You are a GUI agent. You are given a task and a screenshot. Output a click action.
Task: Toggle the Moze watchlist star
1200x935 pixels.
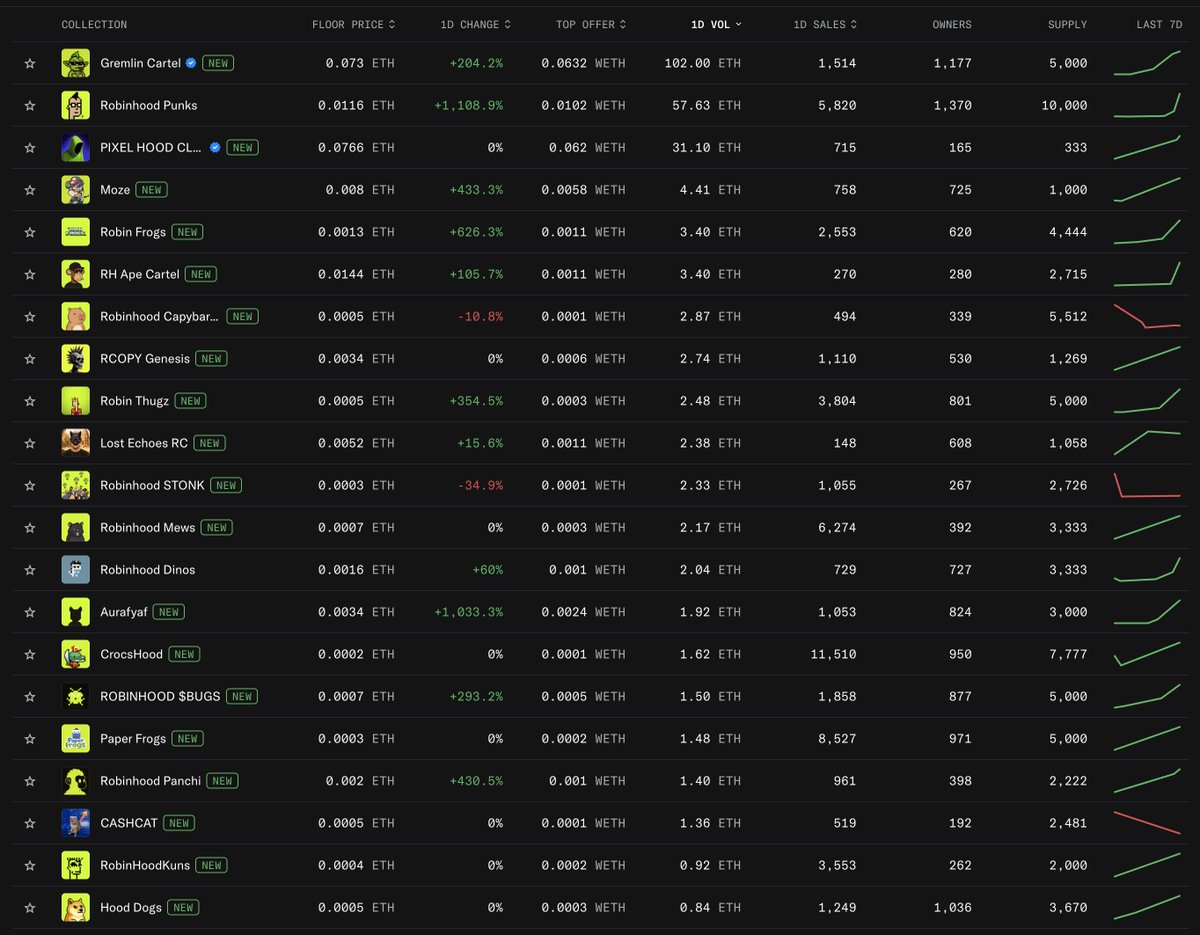[x=30, y=190]
